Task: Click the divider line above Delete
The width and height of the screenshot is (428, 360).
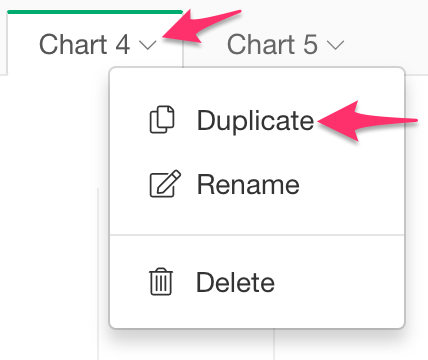Action: point(257,235)
